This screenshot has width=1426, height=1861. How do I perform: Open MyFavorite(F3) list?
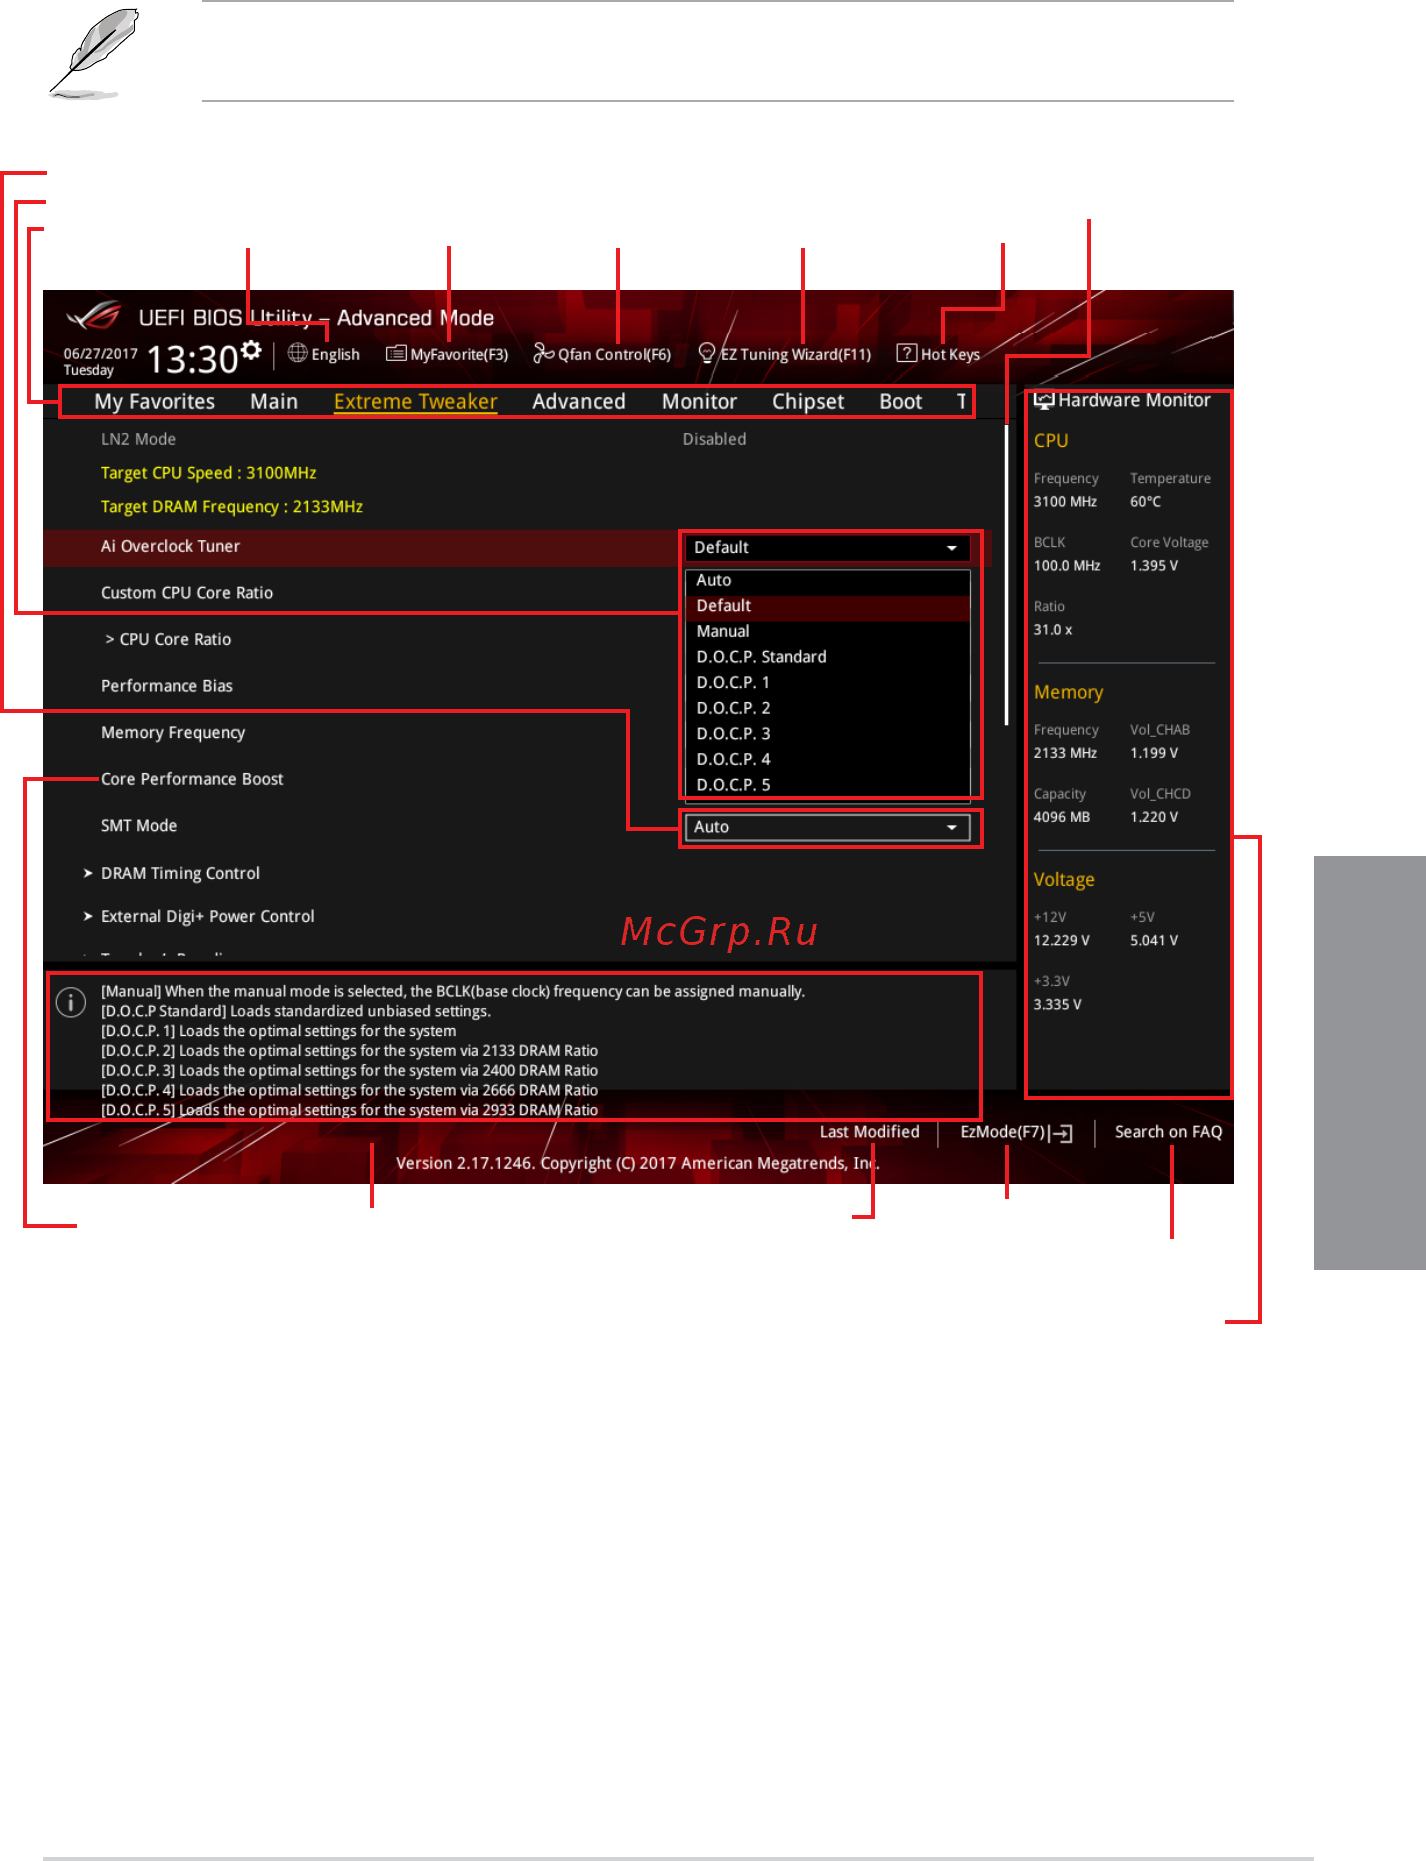pos(447,354)
